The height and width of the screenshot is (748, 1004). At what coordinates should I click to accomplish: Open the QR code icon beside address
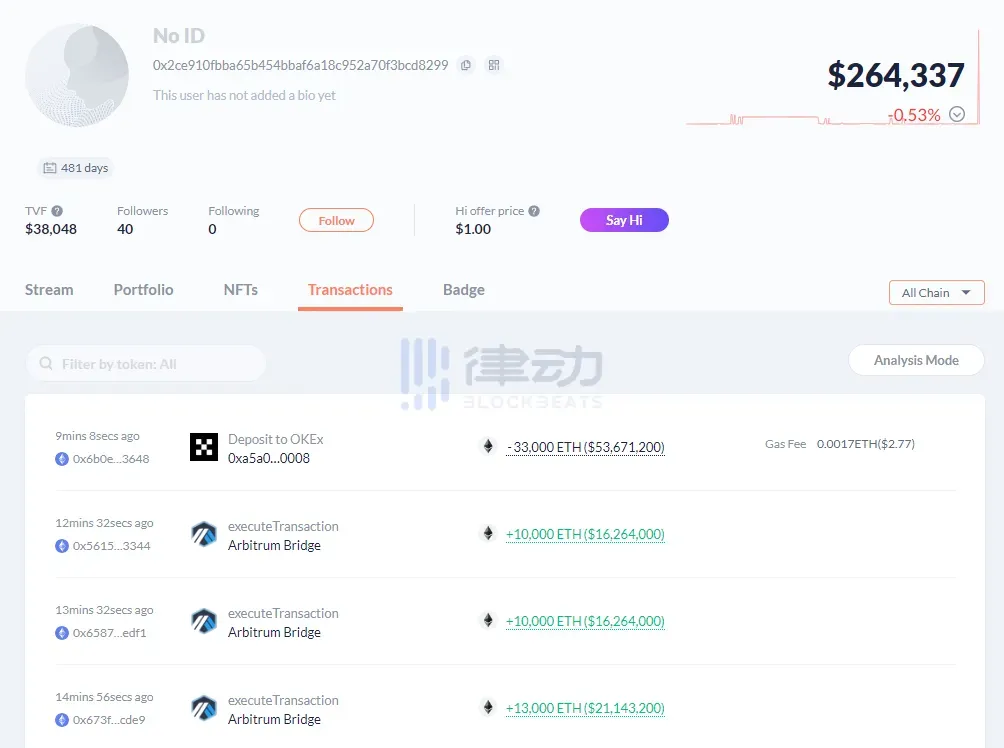point(493,65)
